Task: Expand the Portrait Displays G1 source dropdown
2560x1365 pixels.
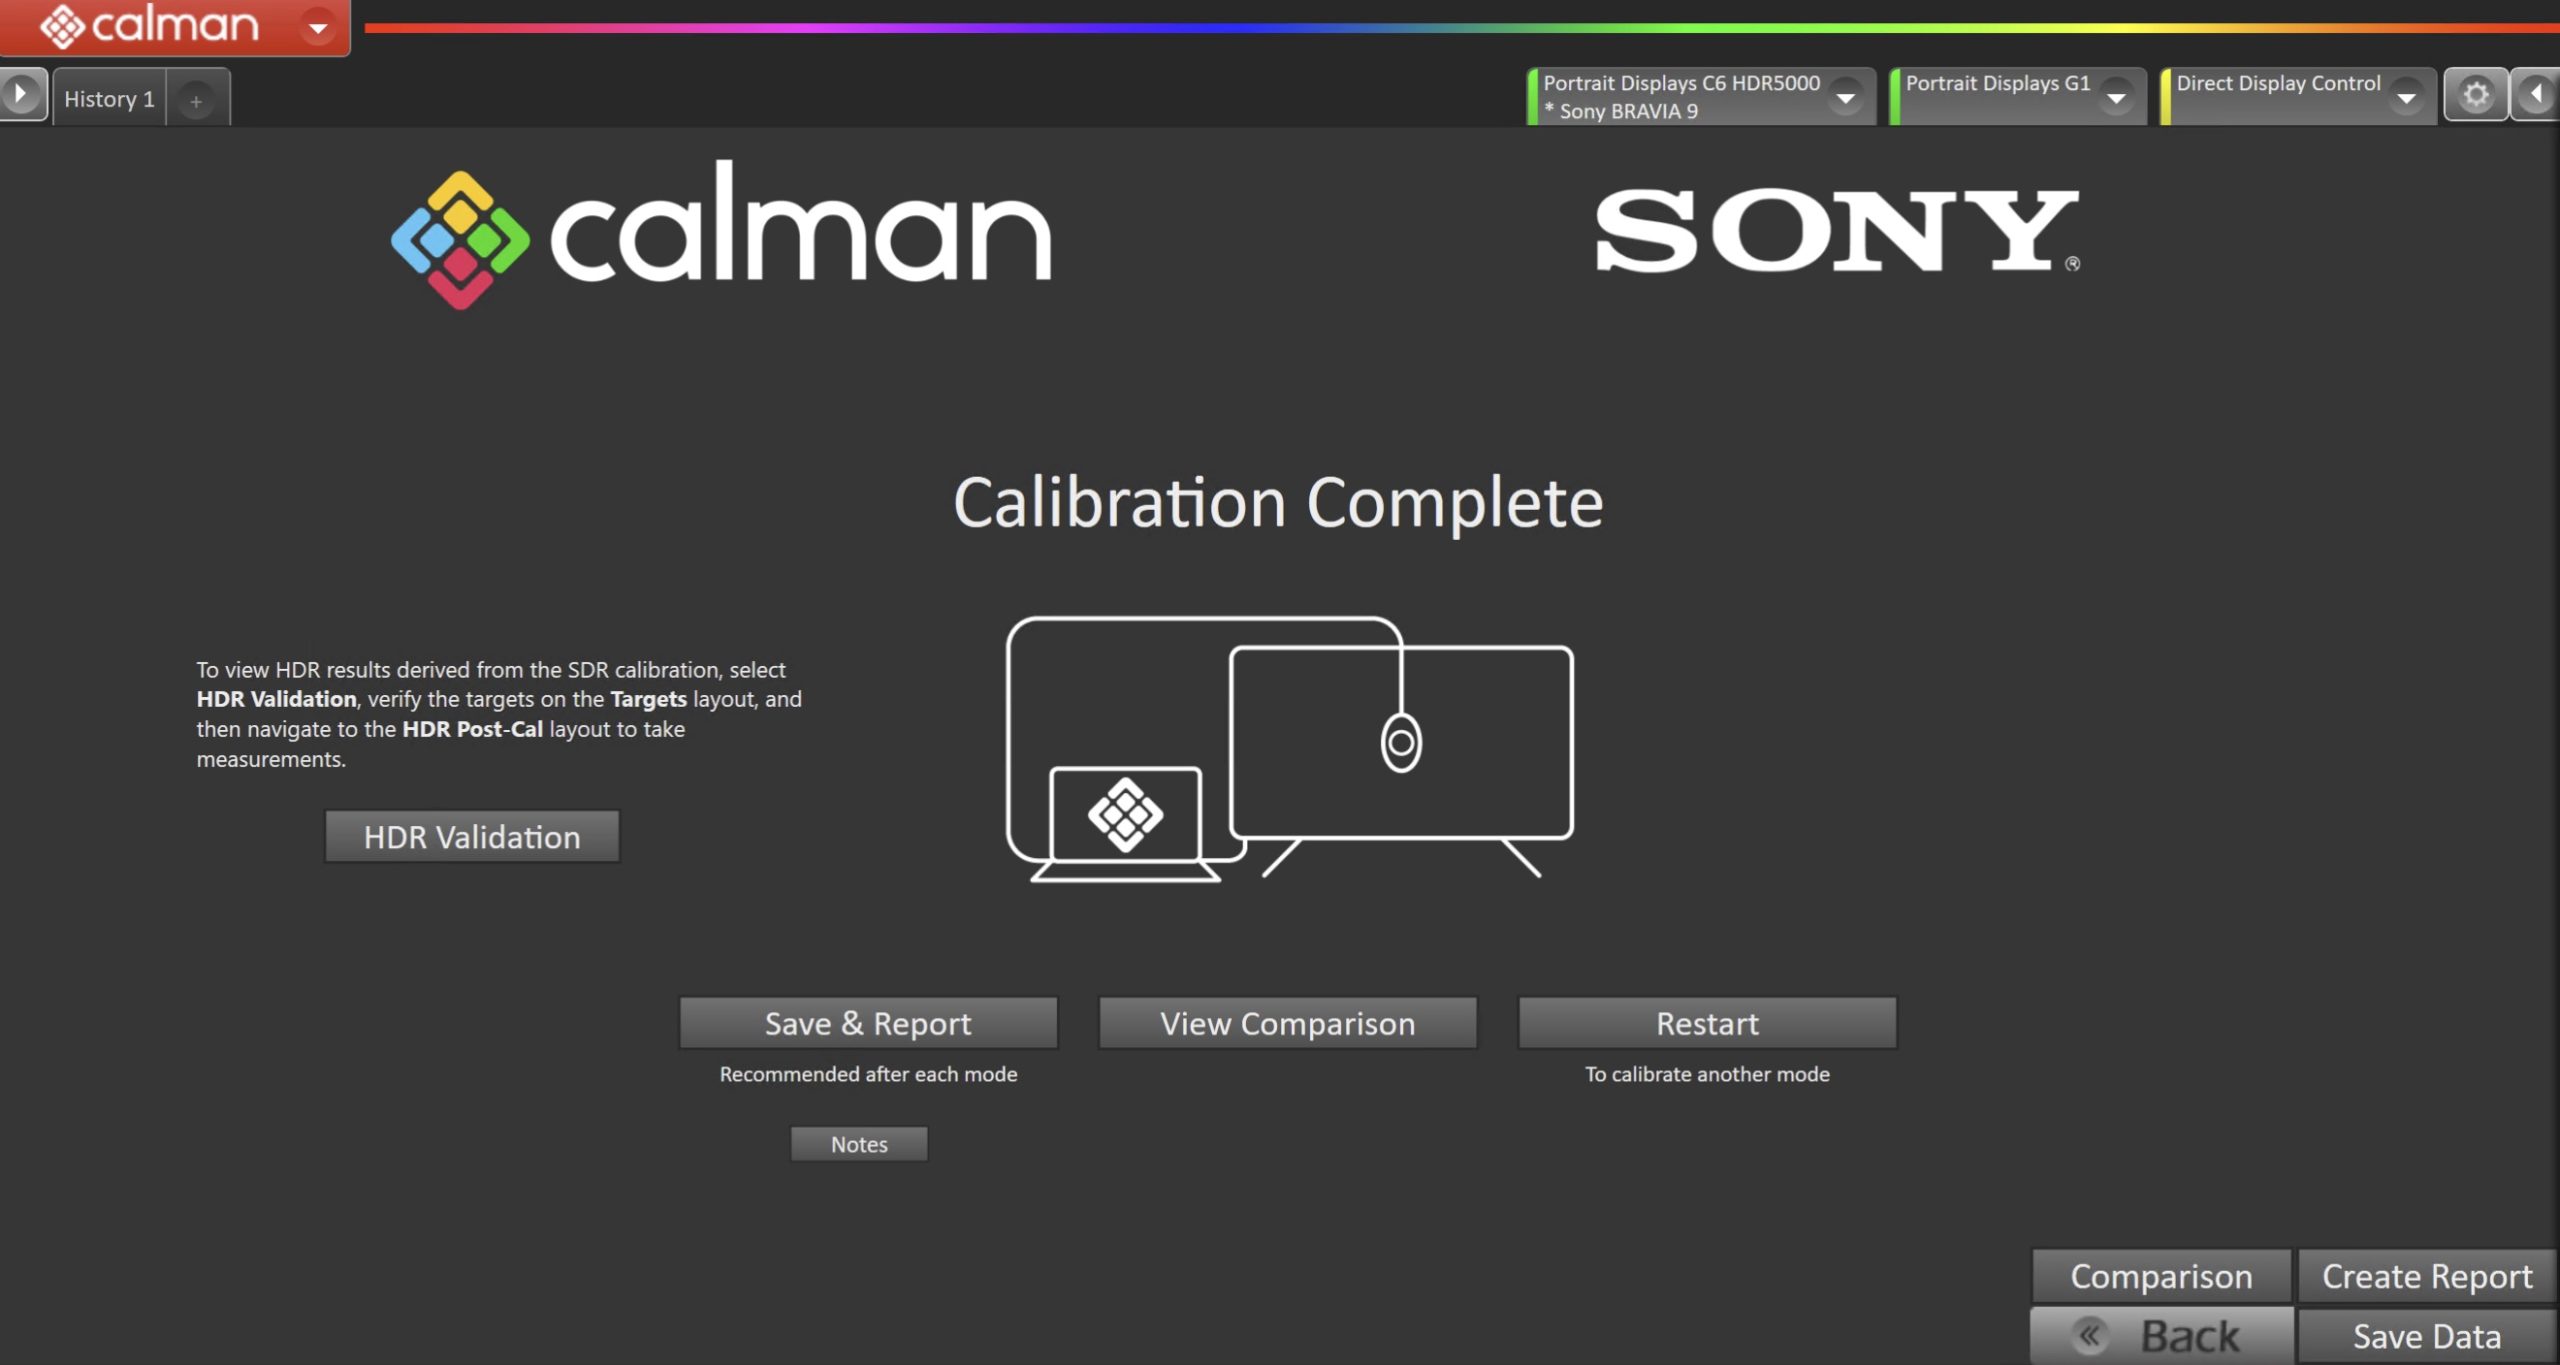Action: click(2116, 97)
